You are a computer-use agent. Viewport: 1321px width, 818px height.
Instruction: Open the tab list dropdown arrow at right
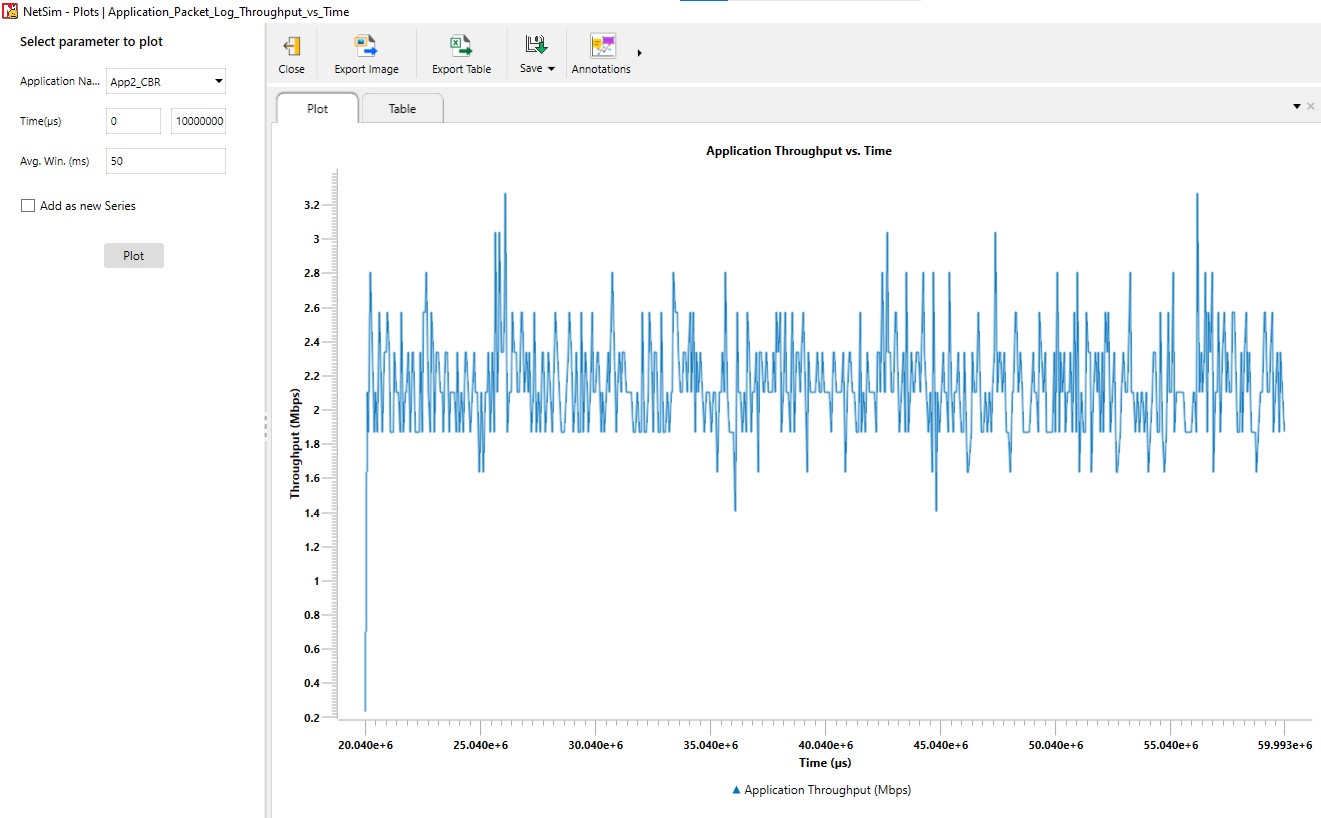coord(1296,106)
